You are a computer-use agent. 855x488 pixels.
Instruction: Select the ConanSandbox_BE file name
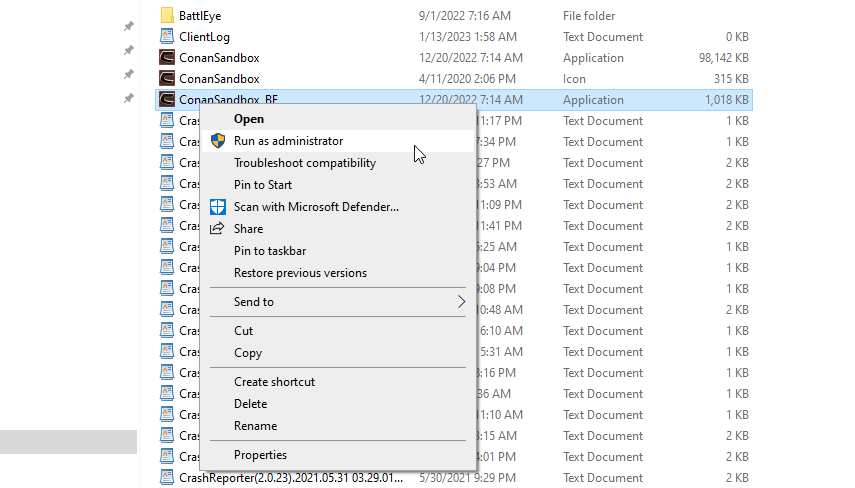point(228,99)
